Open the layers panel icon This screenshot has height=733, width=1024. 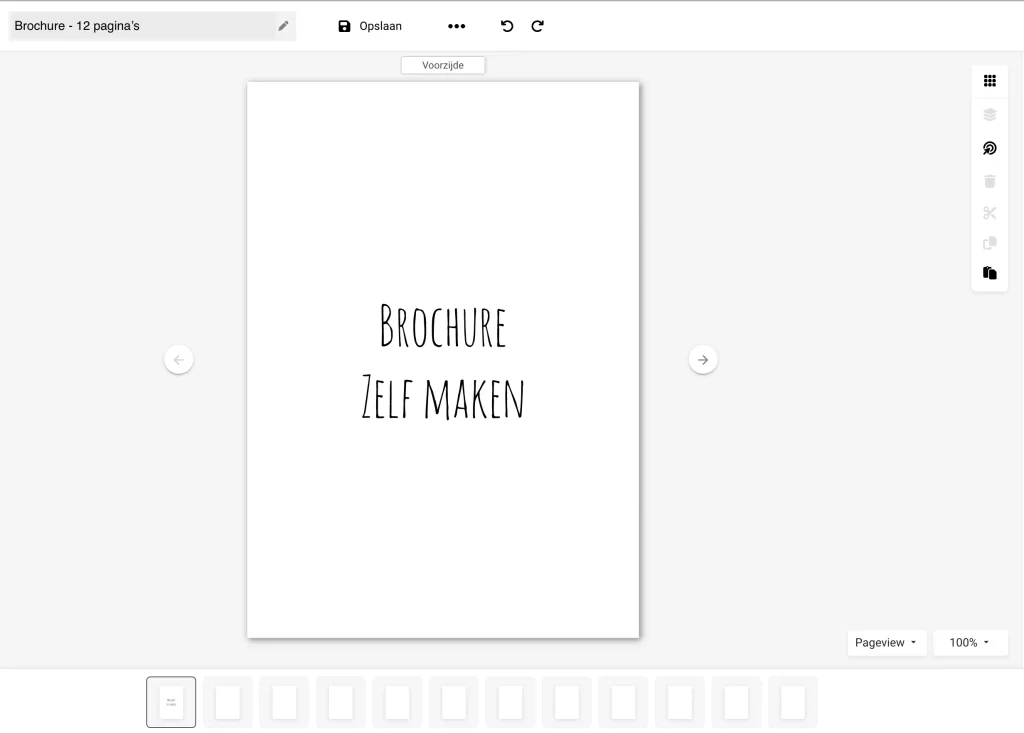pos(989,115)
